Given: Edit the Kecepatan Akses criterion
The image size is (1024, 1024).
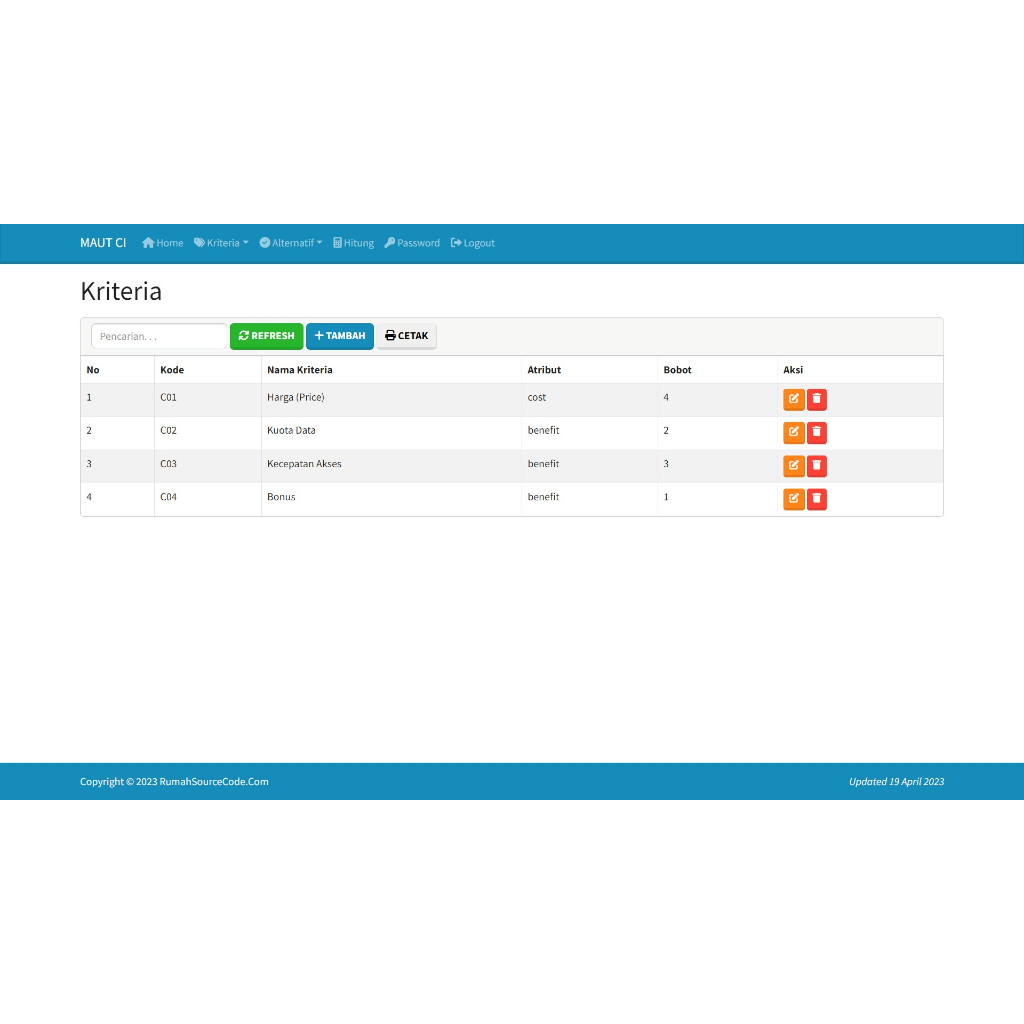Looking at the screenshot, I should coord(793,466).
